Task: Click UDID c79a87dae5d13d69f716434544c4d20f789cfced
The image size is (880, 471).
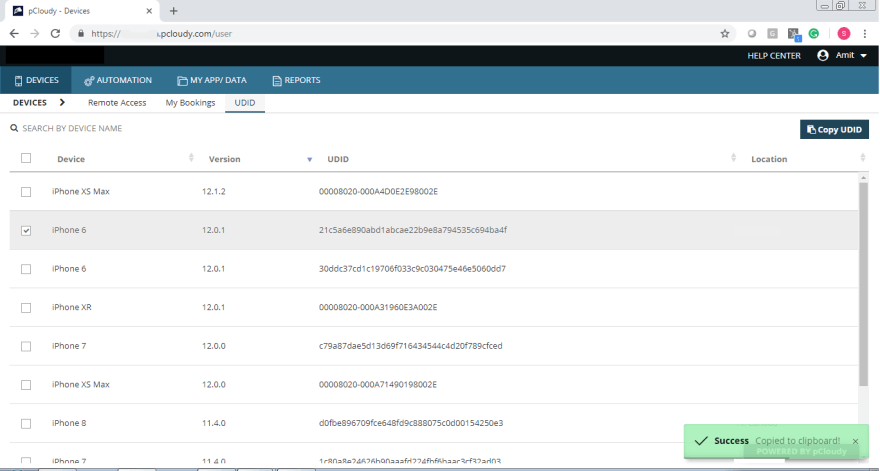Action: click(411, 346)
